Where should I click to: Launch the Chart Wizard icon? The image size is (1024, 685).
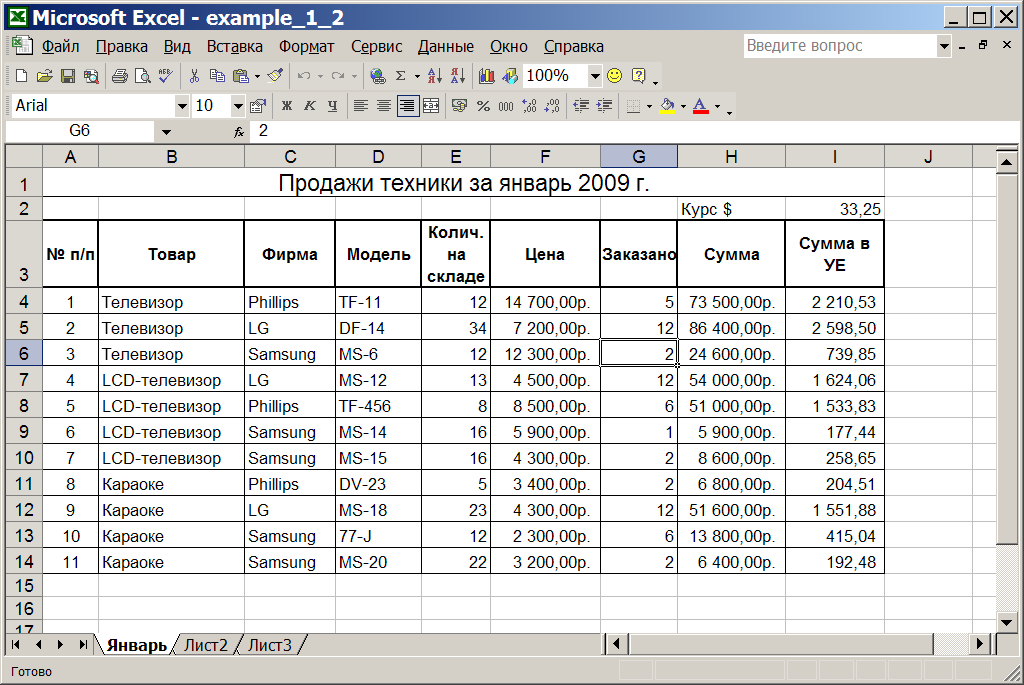487,76
